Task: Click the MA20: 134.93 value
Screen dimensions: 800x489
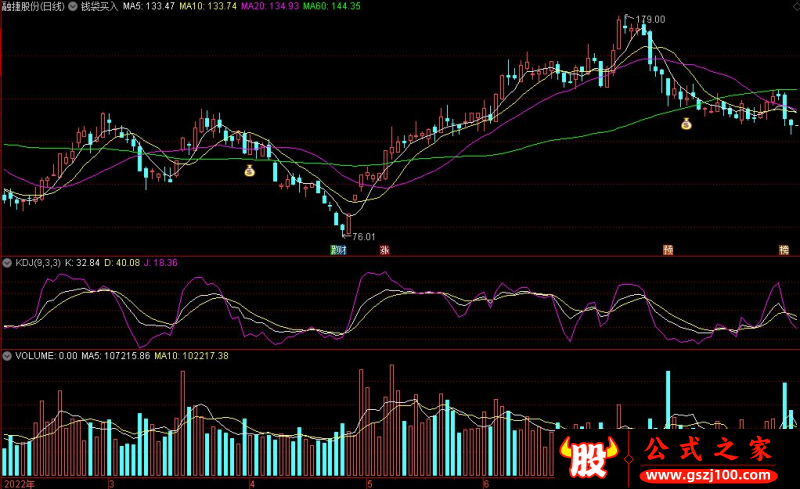Action: click(x=270, y=7)
